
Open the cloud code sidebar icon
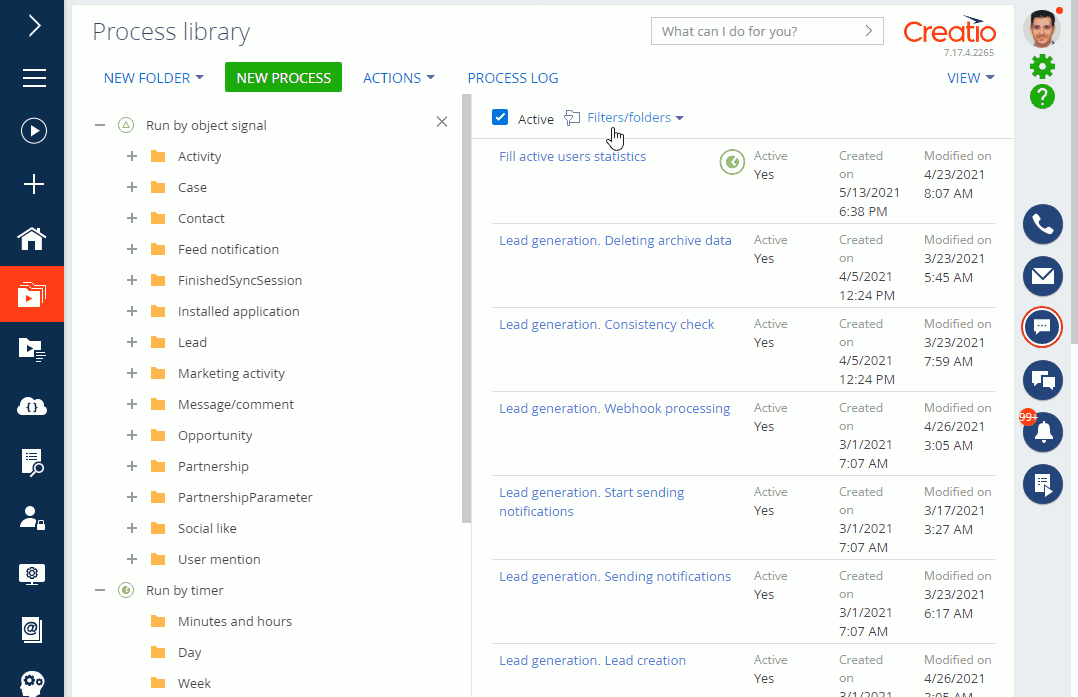pyautogui.click(x=32, y=406)
